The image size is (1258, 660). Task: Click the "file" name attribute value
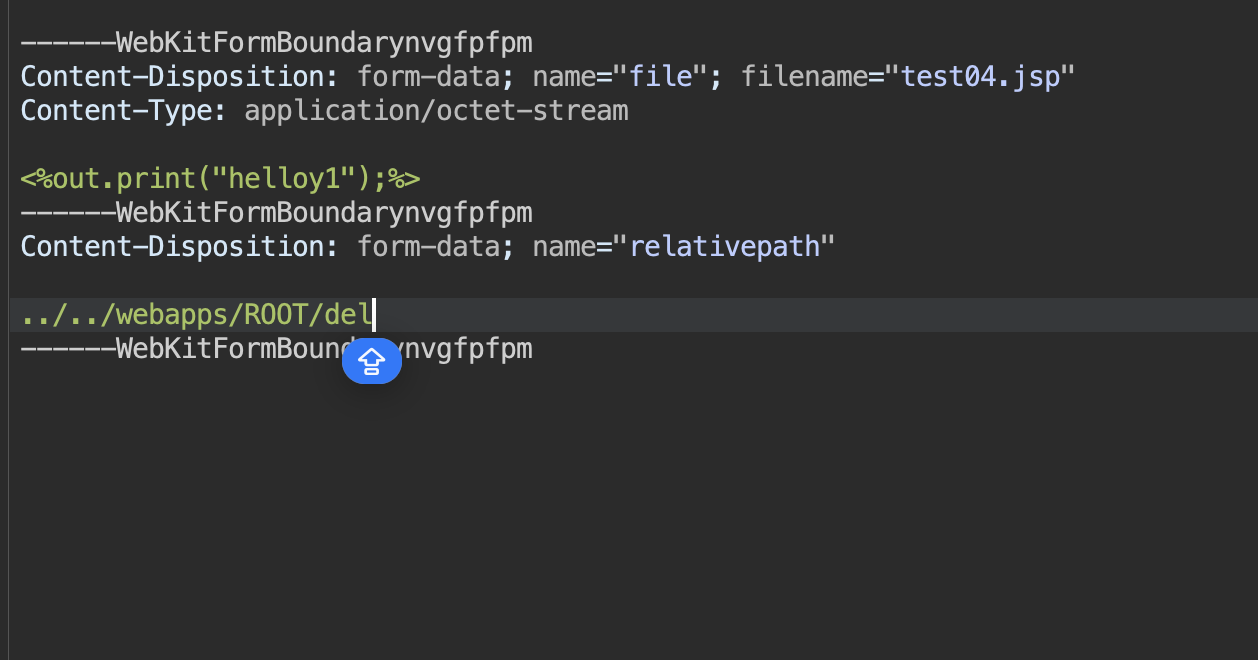pos(662,77)
